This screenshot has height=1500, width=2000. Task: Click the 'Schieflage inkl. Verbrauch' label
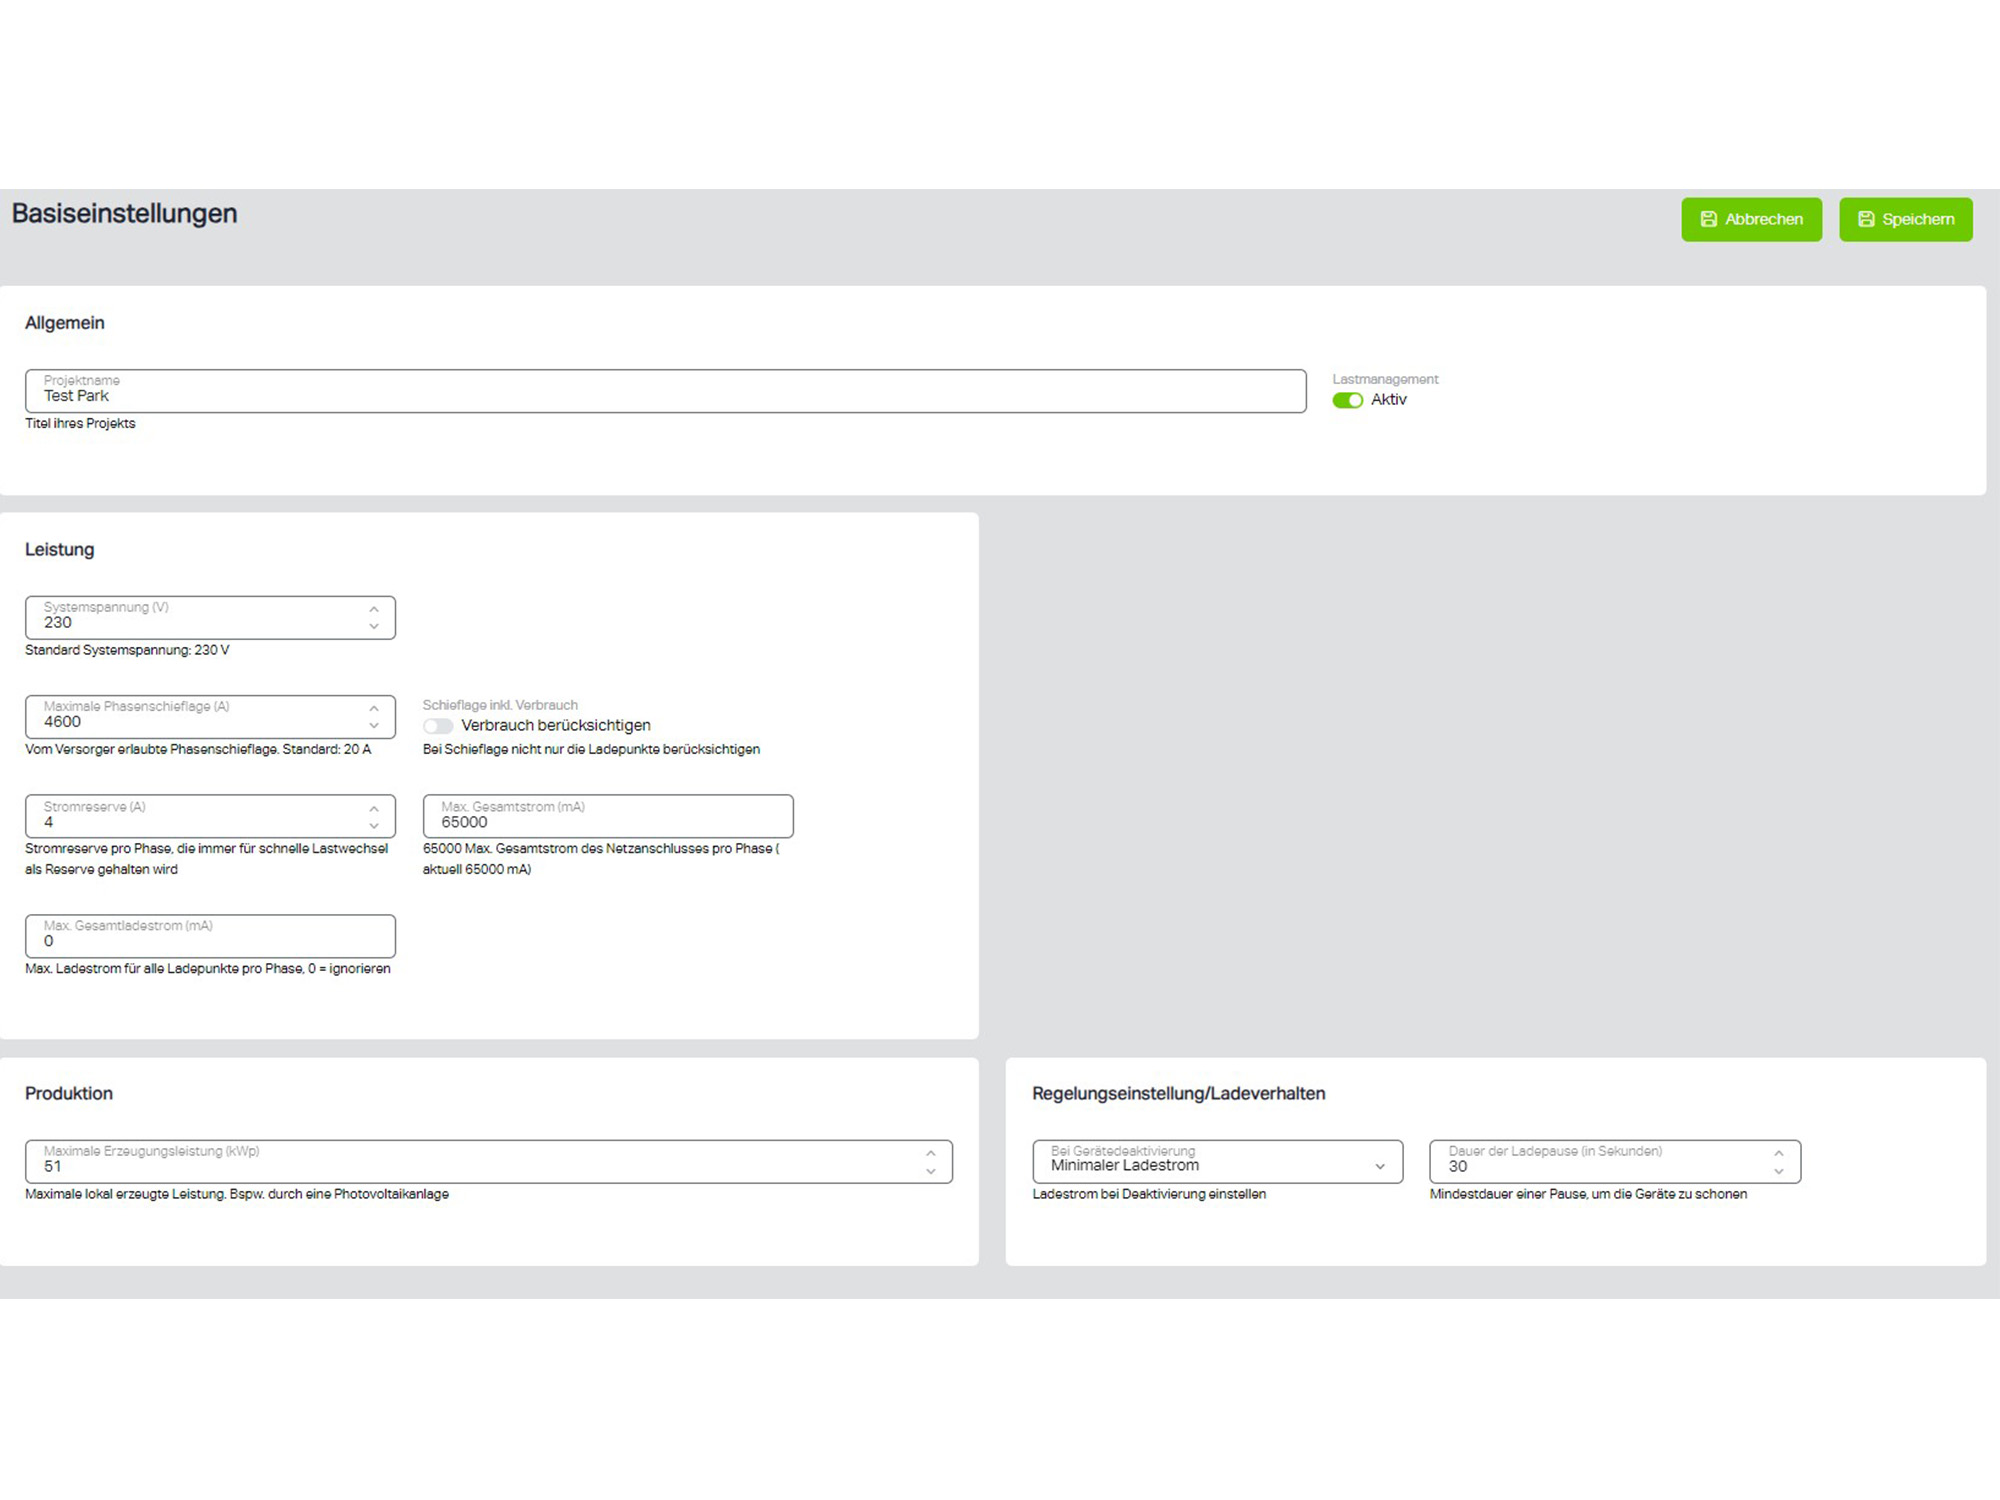pos(500,705)
